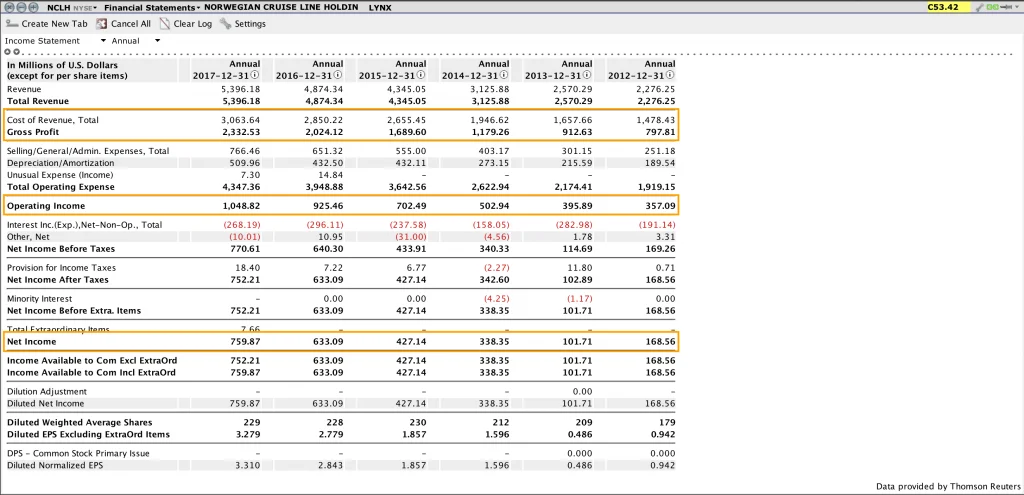The image size is (1024, 495).
Task: Click the 2017 Net Income value 759.87 in highlighted row
Action: (246, 342)
